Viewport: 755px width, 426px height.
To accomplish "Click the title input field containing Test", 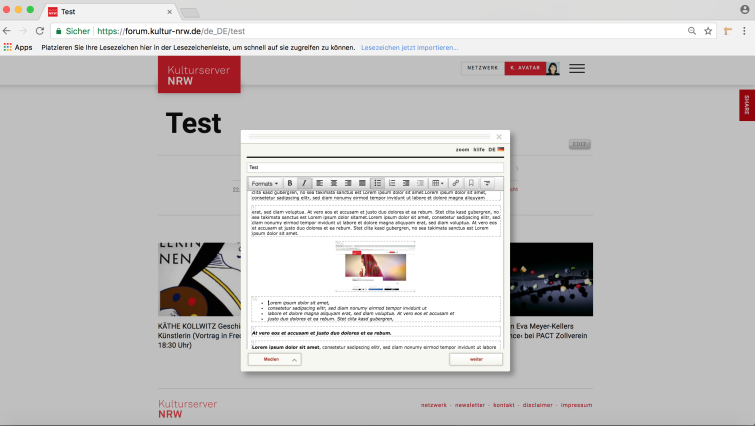I will (x=375, y=167).
